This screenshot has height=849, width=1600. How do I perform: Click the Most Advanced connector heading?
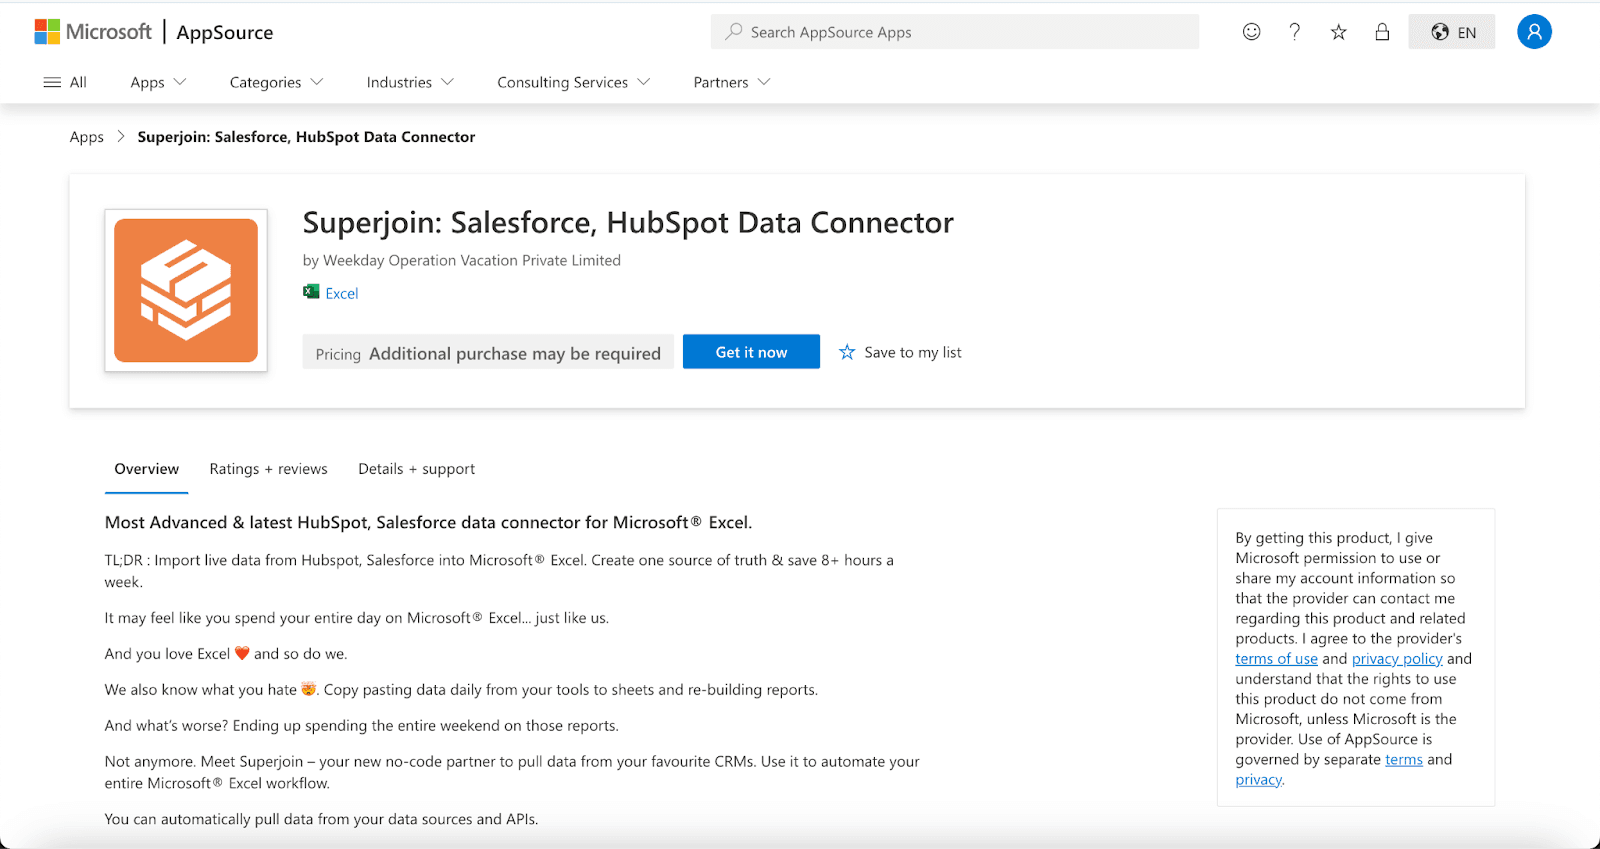428,522
